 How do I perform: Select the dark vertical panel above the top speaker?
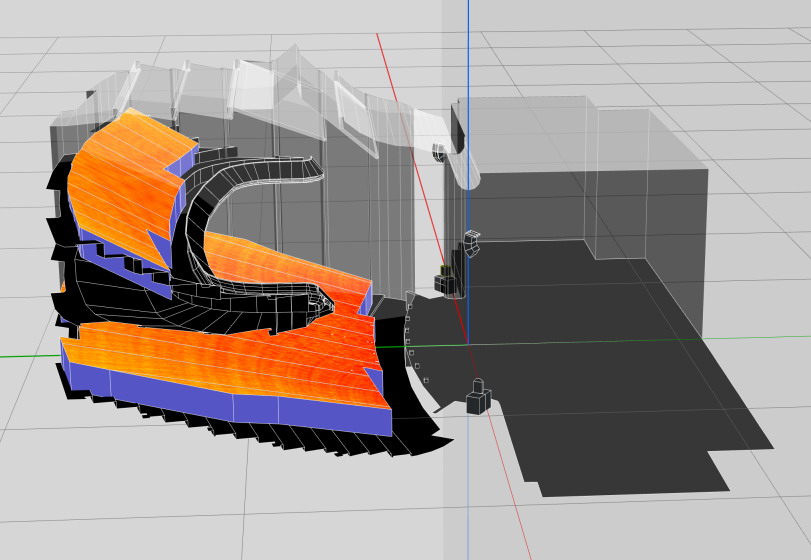pyautogui.click(x=457, y=125)
